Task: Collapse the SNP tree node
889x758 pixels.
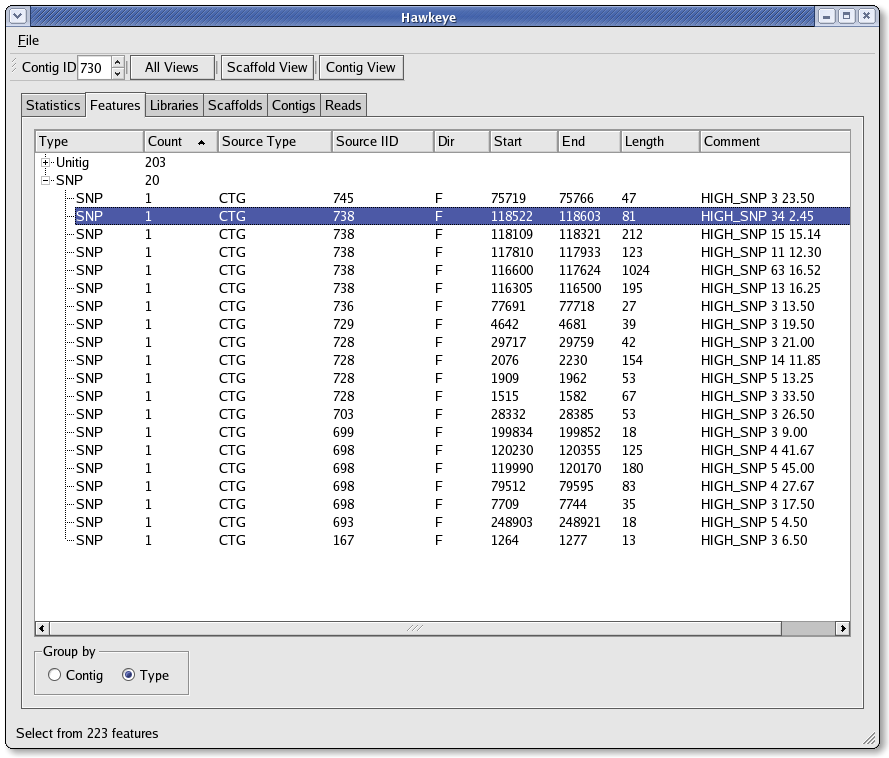Action: click(x=46, y=180)
